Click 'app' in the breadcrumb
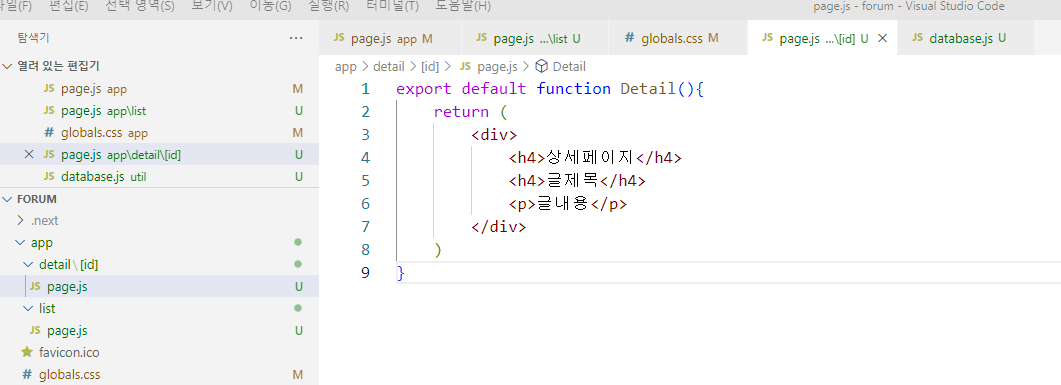The height and width of the screenshot is (385, 1061). pyautogui.click(x=346, y=66)
